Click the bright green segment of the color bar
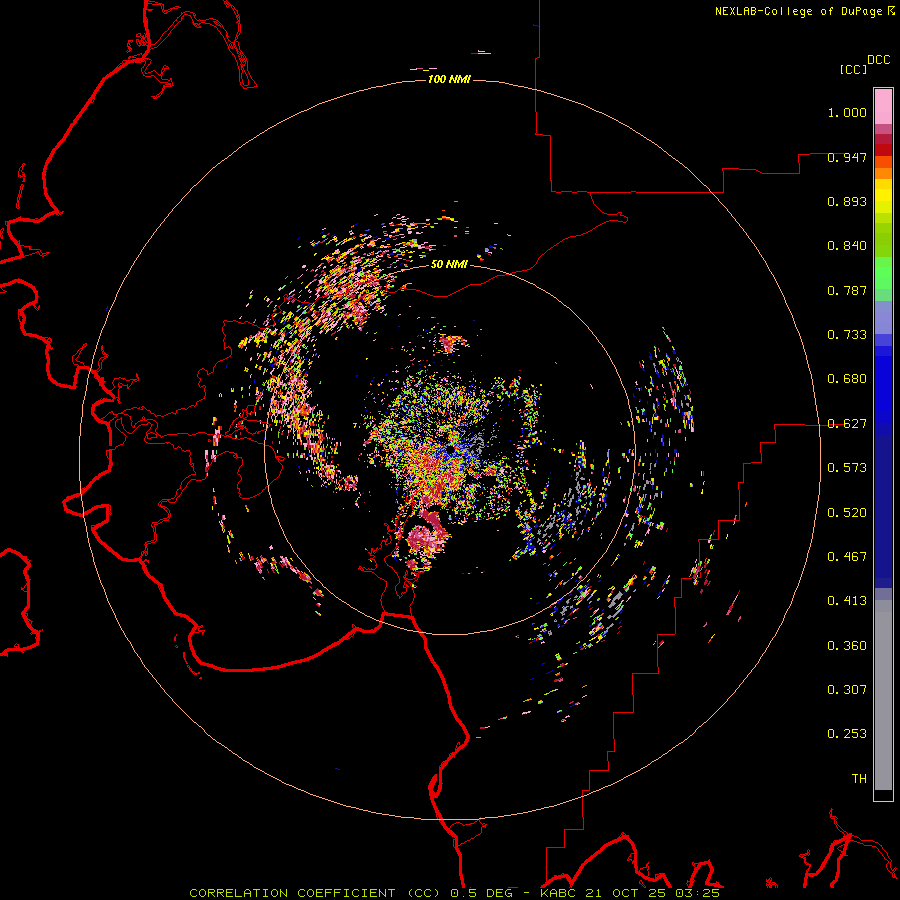The image size is (900, 900). point(883,273)
